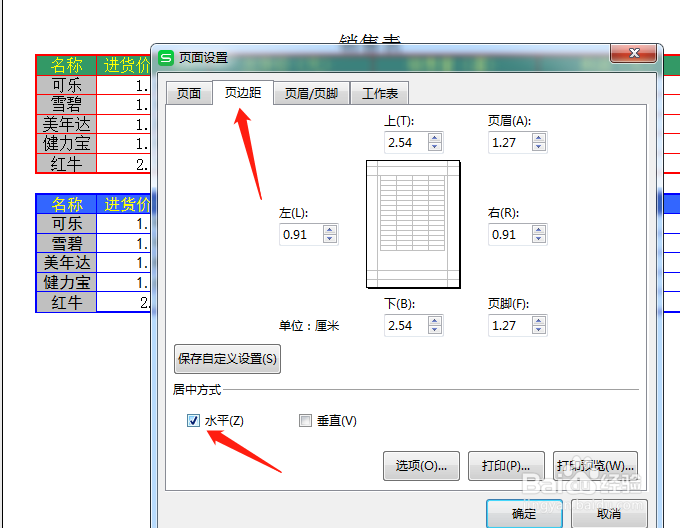The height and width of the screenshot is (528, 680).
Task: Switch to the 工作表 tab
Action: (379, 93)
